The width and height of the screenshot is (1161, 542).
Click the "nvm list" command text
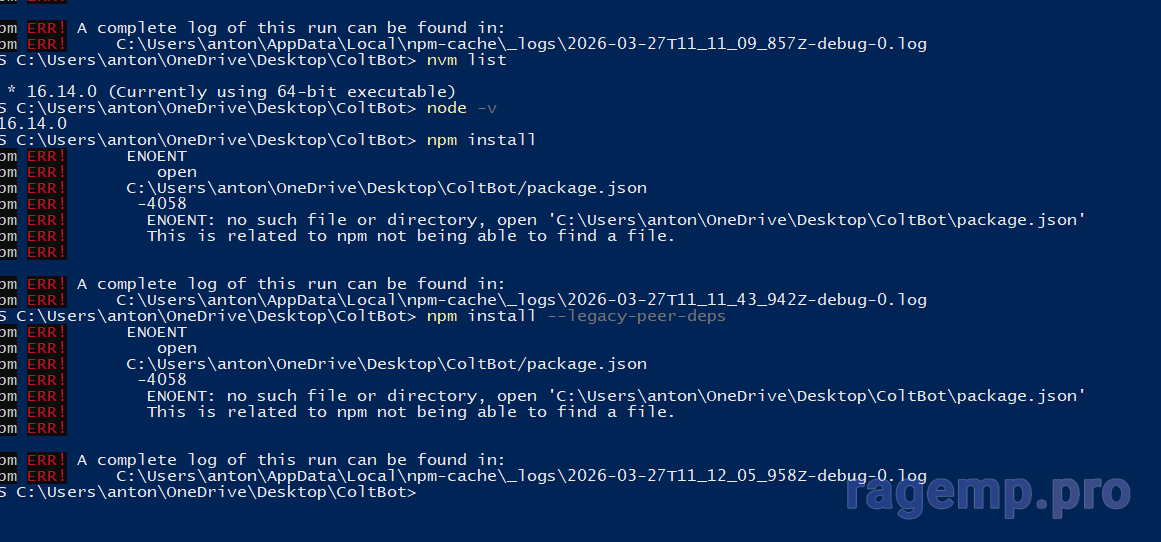pos(466,60)
